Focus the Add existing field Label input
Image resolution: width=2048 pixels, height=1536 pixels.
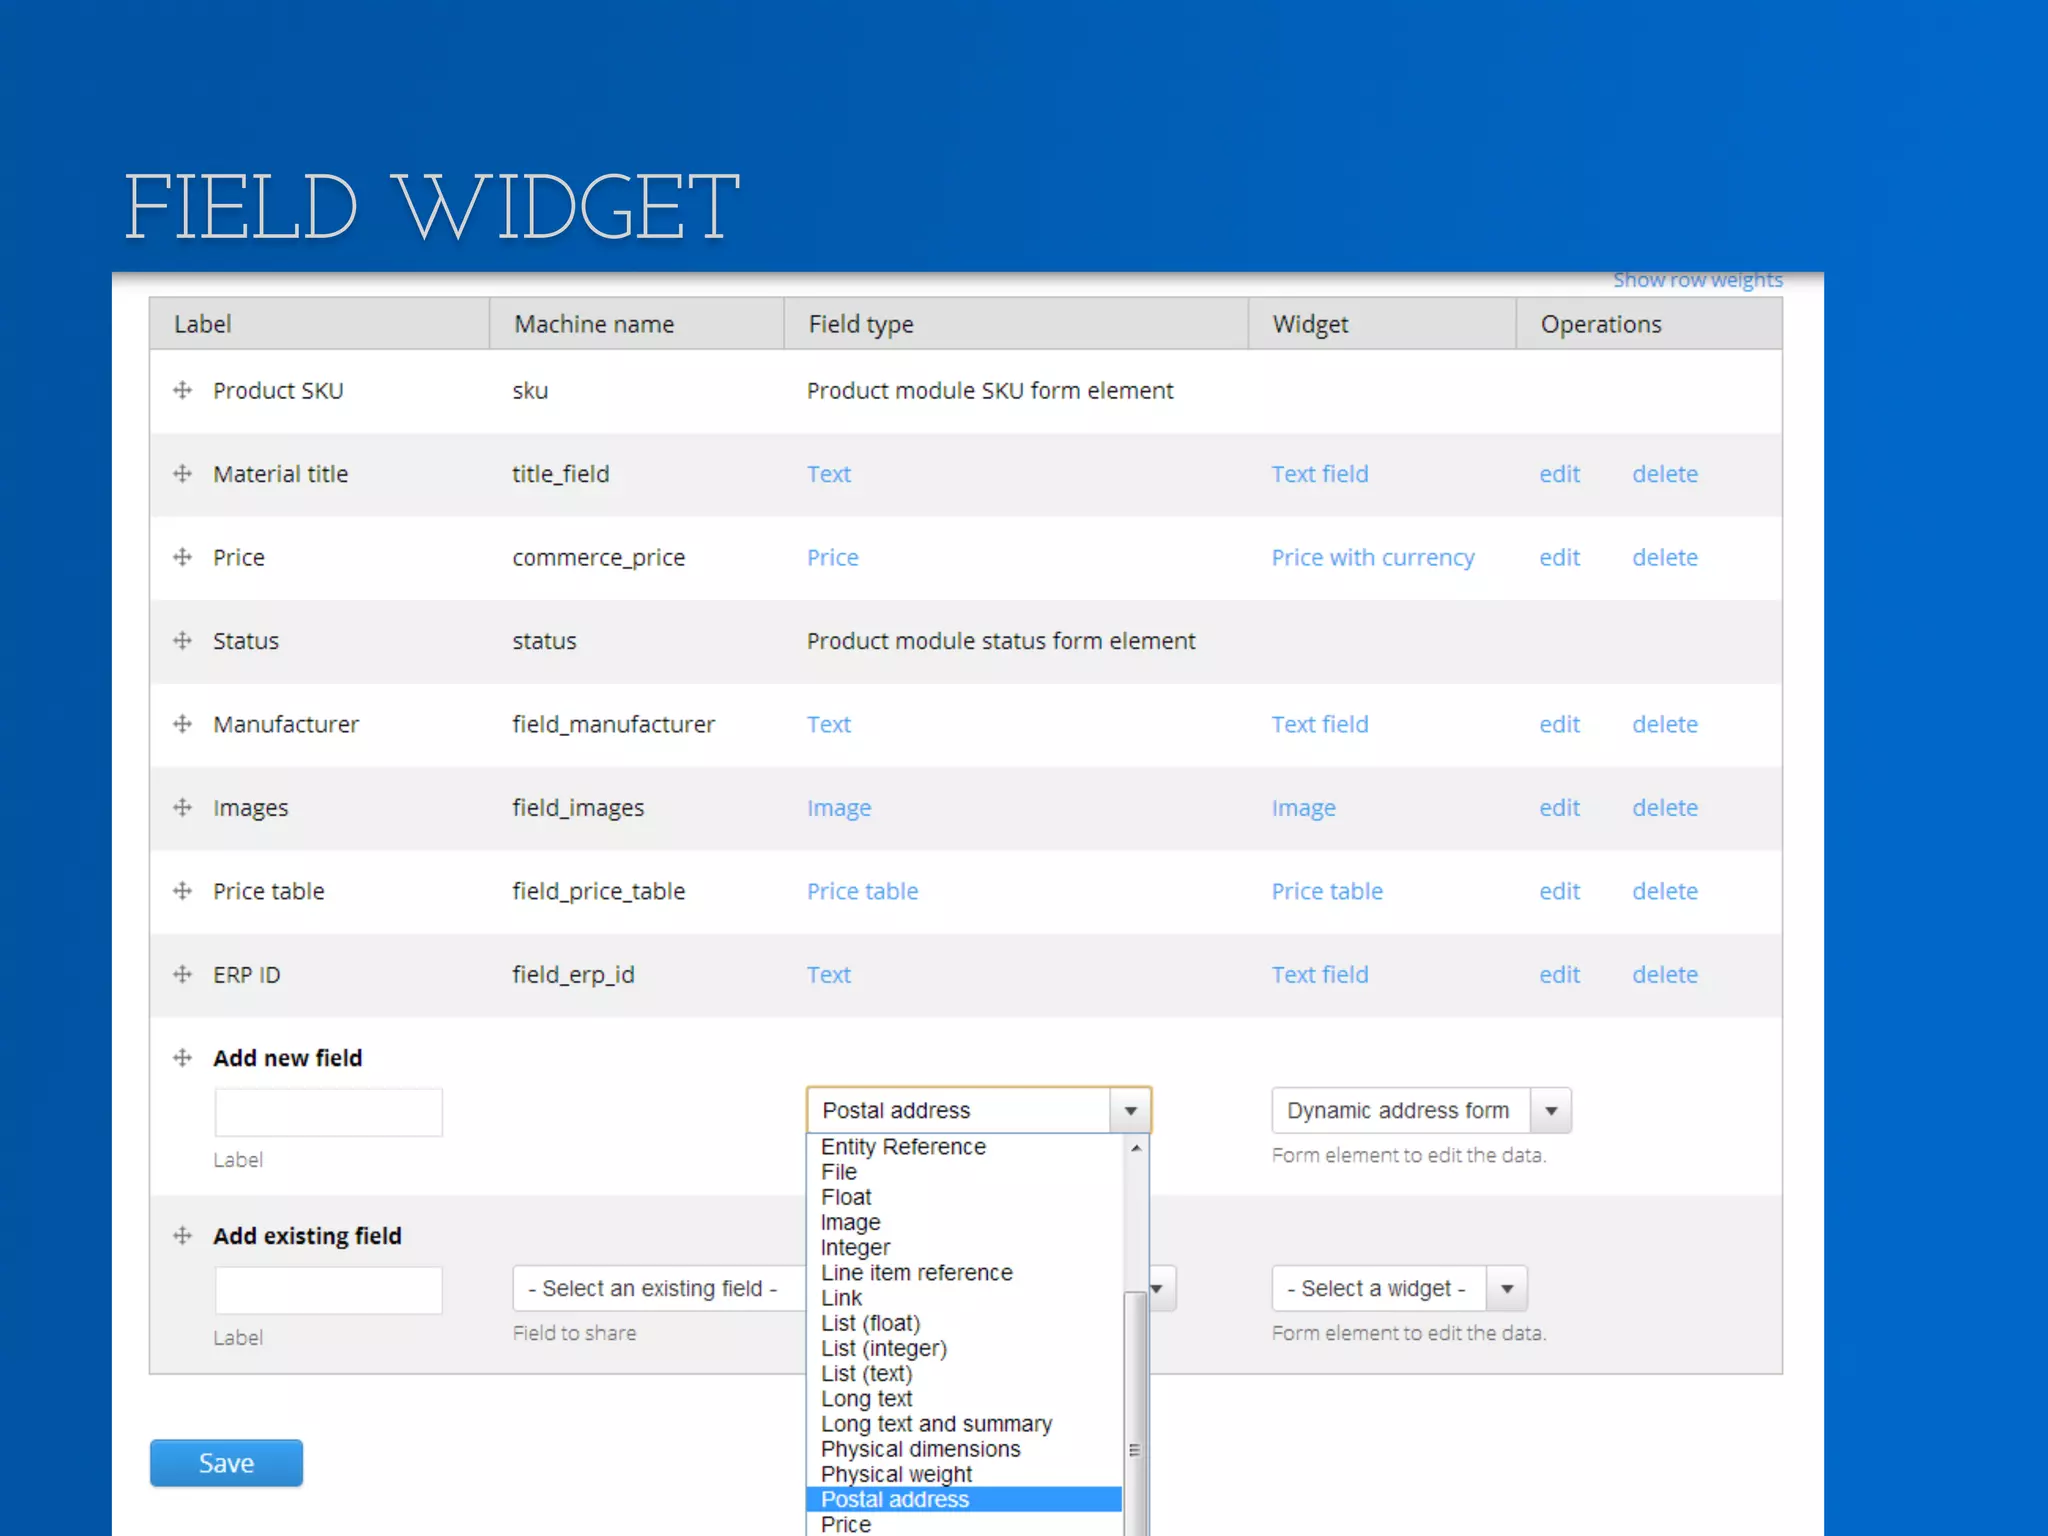328,1290
